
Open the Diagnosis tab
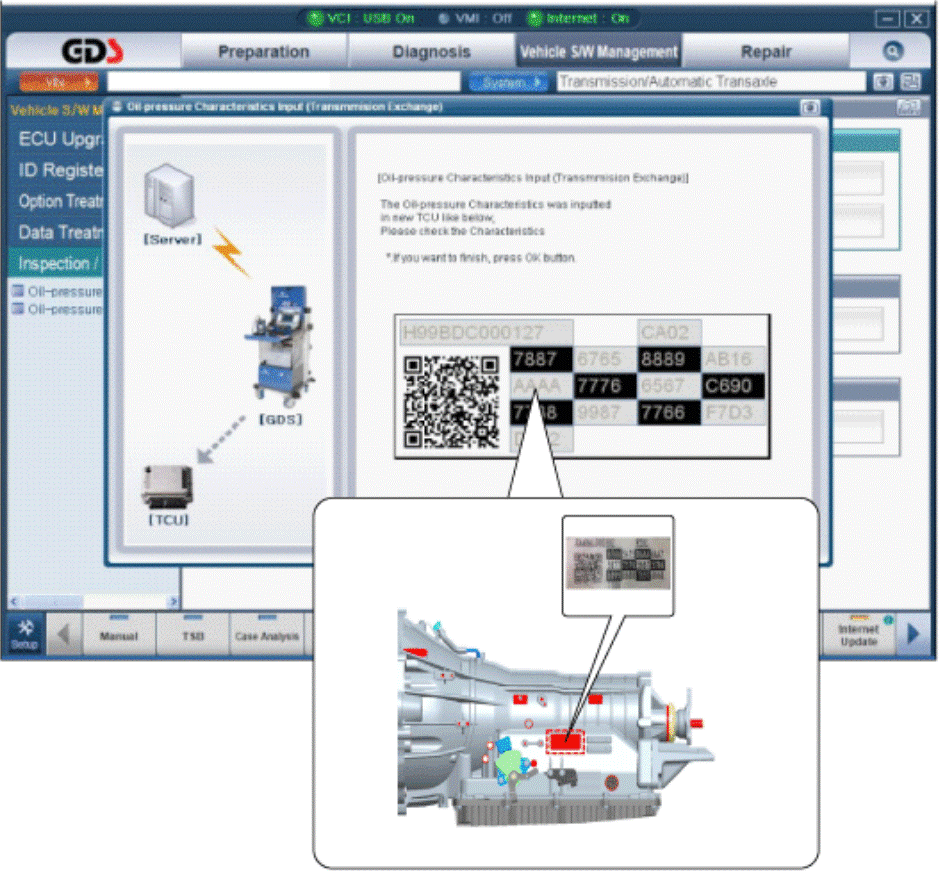[431, 51]
